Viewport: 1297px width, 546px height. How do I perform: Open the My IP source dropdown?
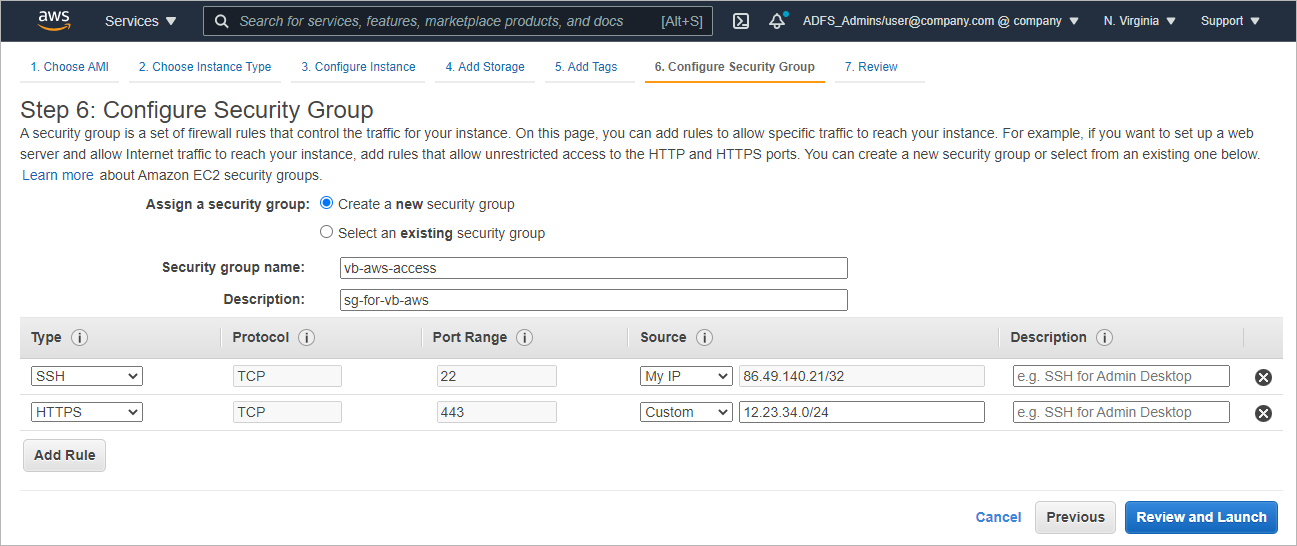coord(686,376)
